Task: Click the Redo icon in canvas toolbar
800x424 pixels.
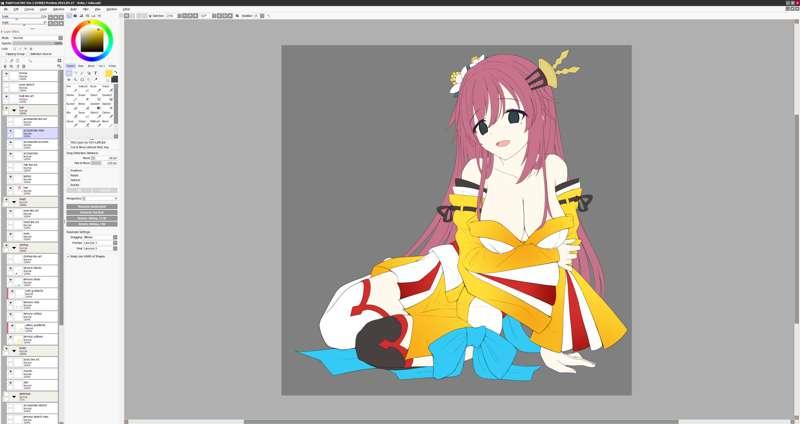Action: coord(133,16)
